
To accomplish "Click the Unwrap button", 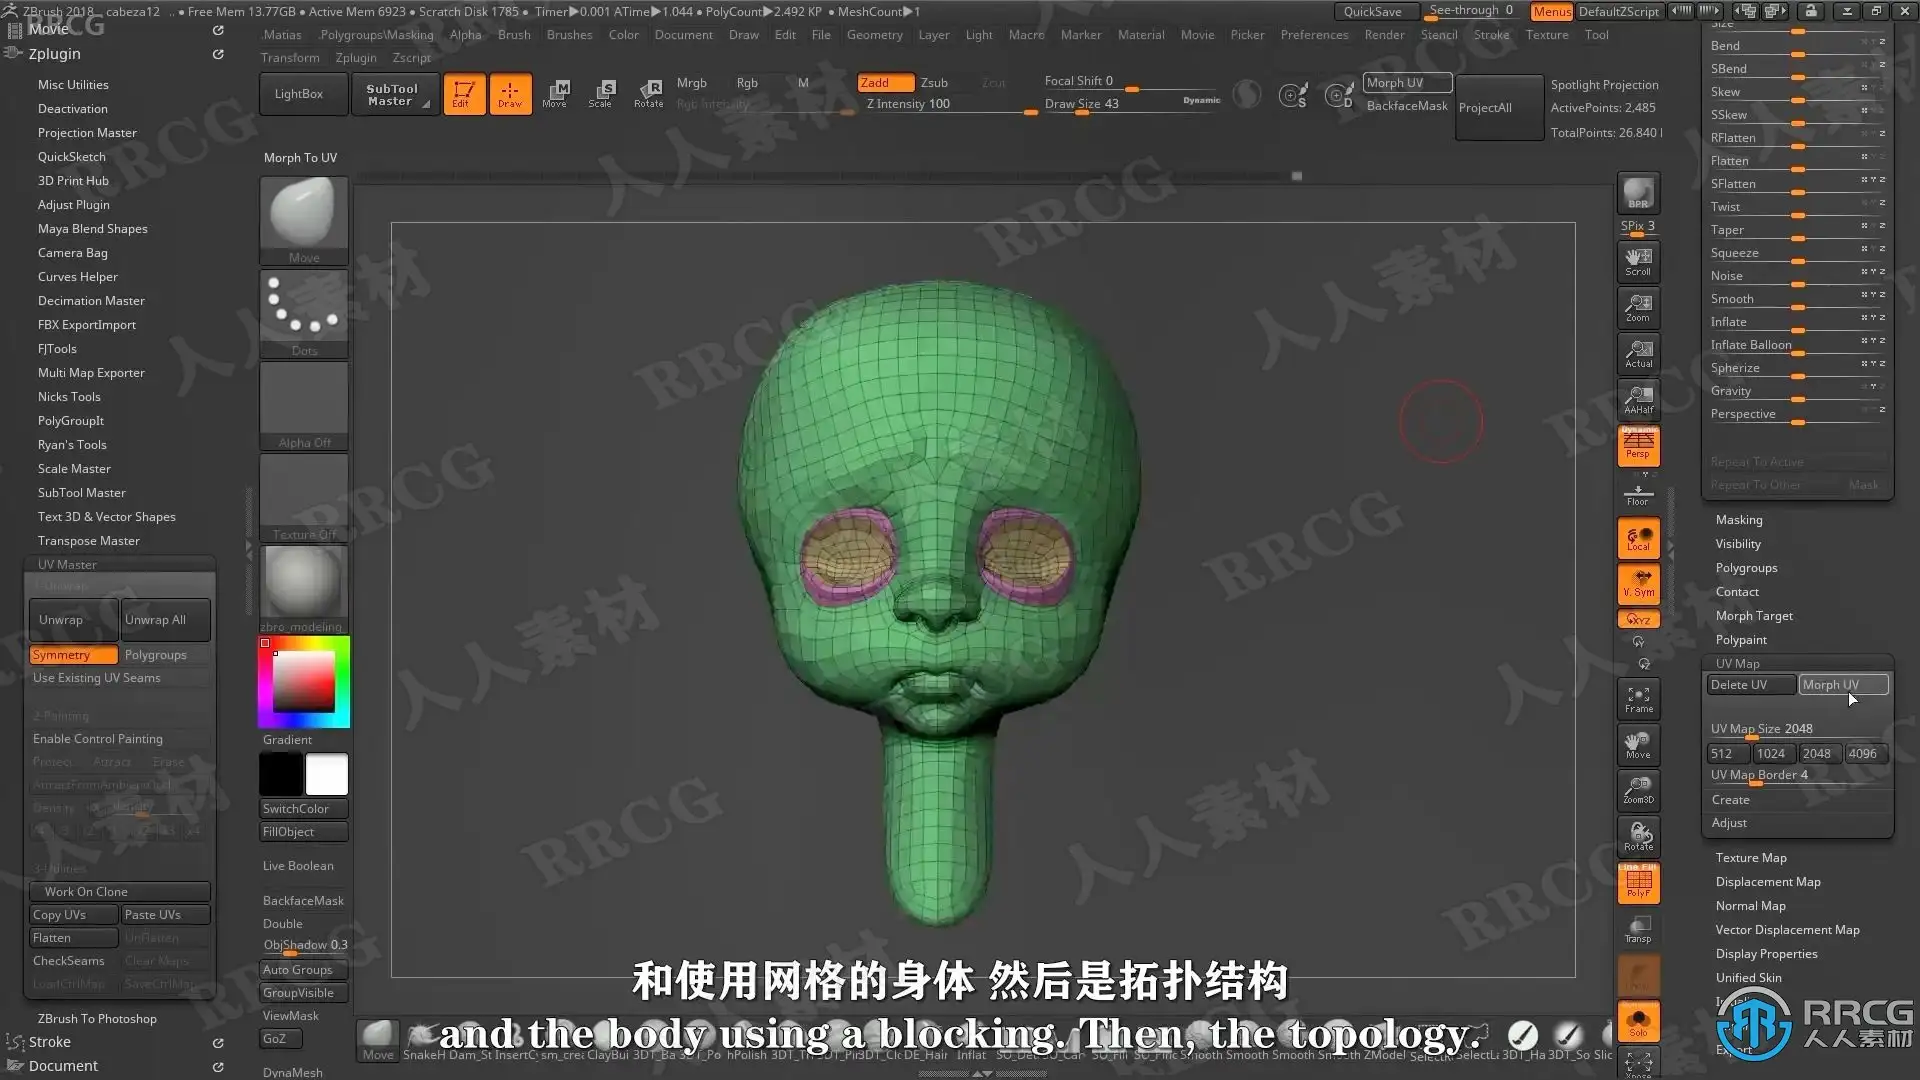I will coord(73,620).
